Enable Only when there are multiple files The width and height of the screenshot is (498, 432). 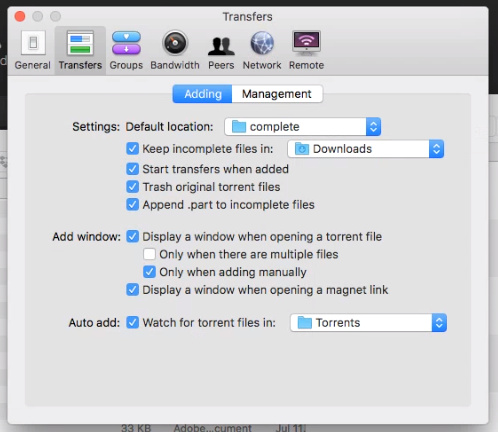click(x=149, y=254)
